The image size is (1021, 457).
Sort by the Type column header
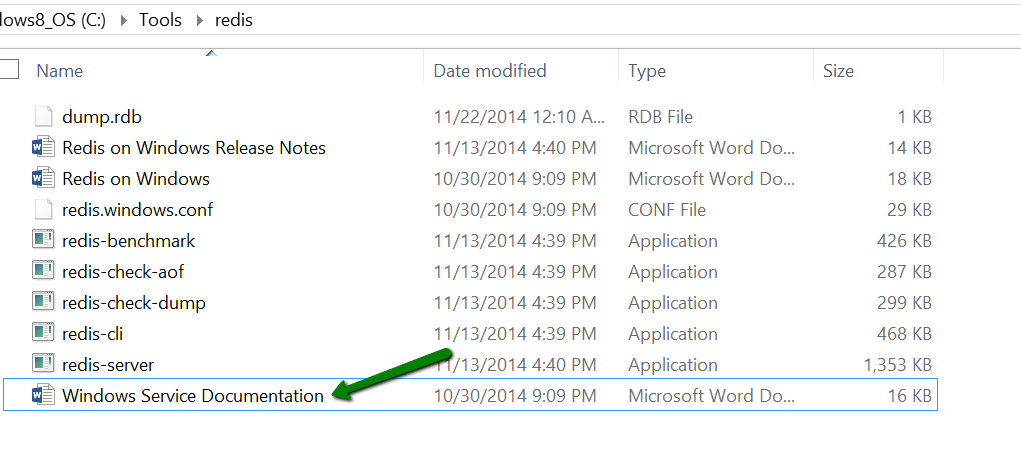647,71
